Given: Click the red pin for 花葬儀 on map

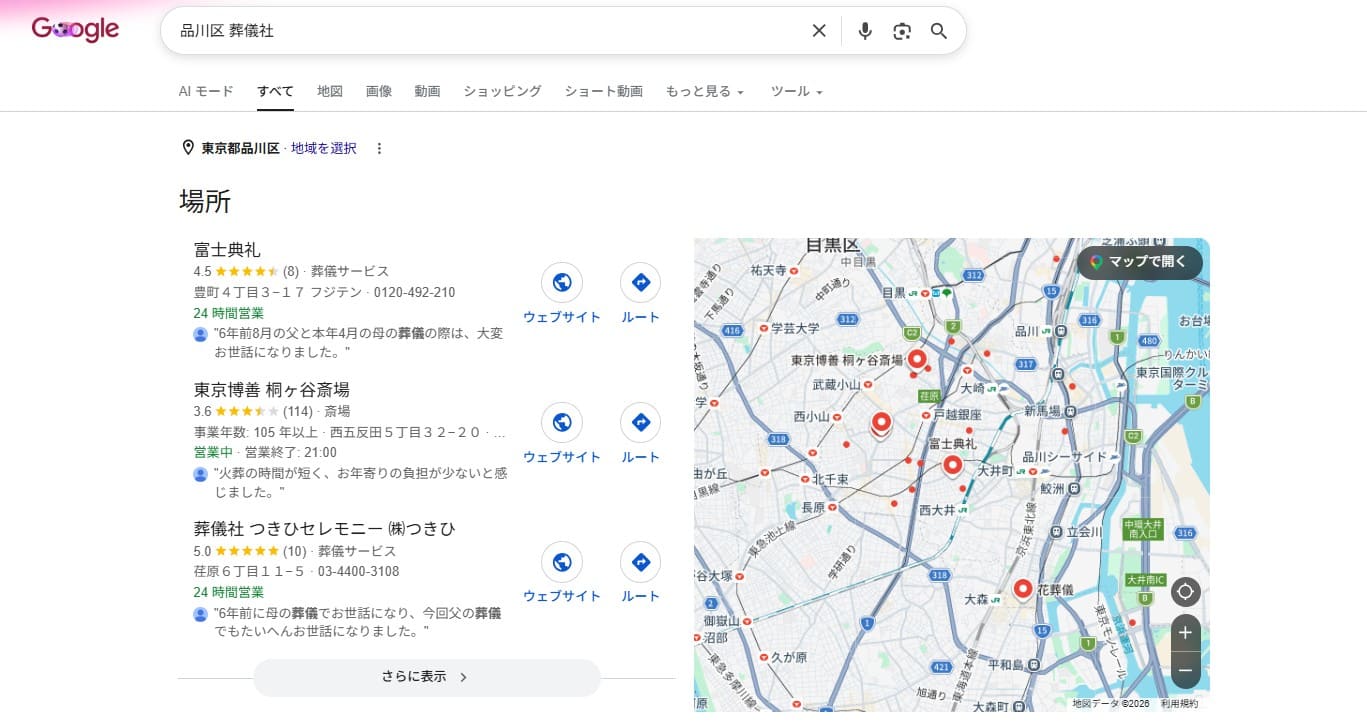Looking at the screenshot, I should coord(1022,590).
